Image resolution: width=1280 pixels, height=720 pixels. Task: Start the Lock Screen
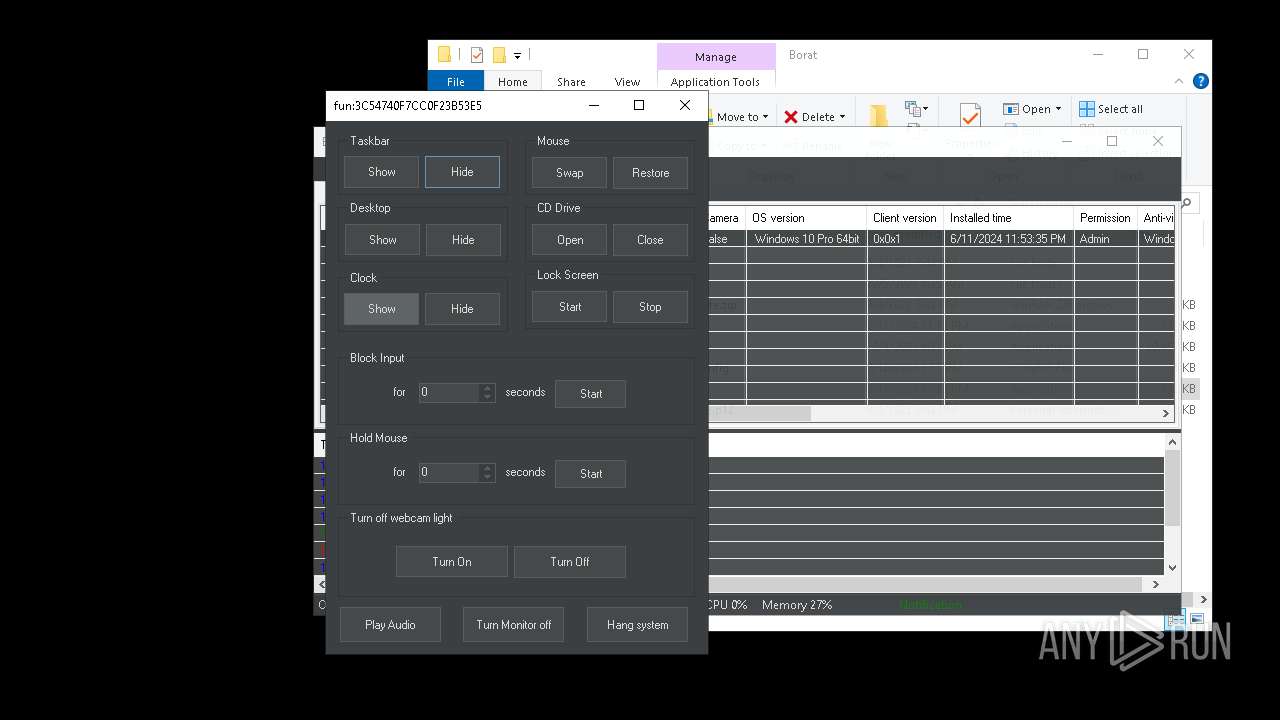569,307
